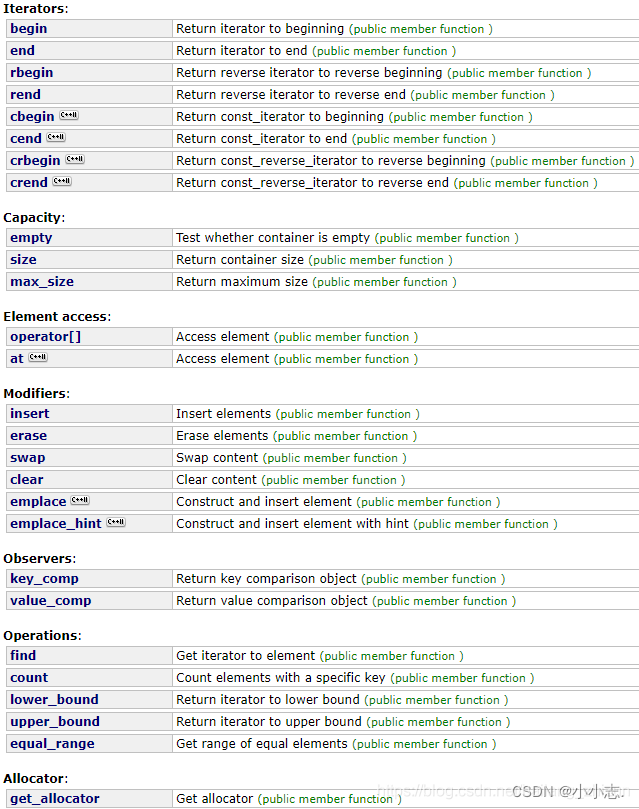Click the C++11 badge next to at
639x809 pixels.
click(38, 357)
